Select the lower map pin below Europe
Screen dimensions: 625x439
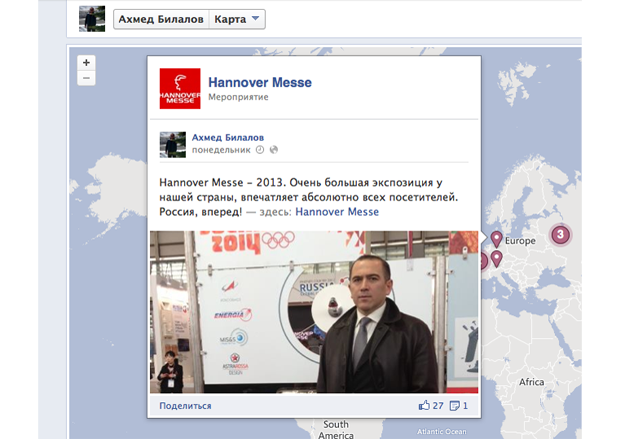(x=496, y=259)
